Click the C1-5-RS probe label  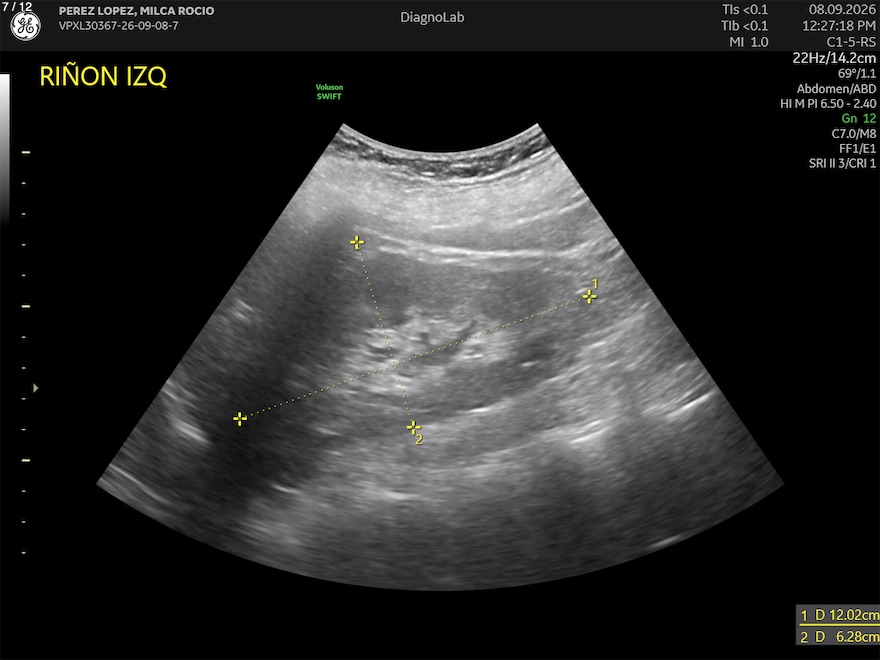pos(851,42)
